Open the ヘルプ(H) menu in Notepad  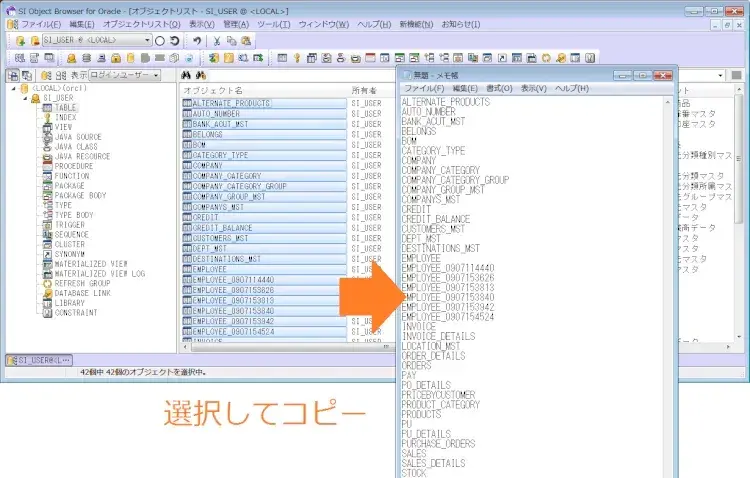point(572,88)
